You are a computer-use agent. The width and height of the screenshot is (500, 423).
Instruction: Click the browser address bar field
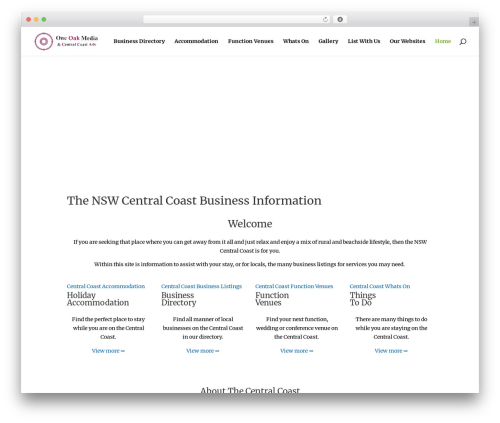click(x=237, y=19)
